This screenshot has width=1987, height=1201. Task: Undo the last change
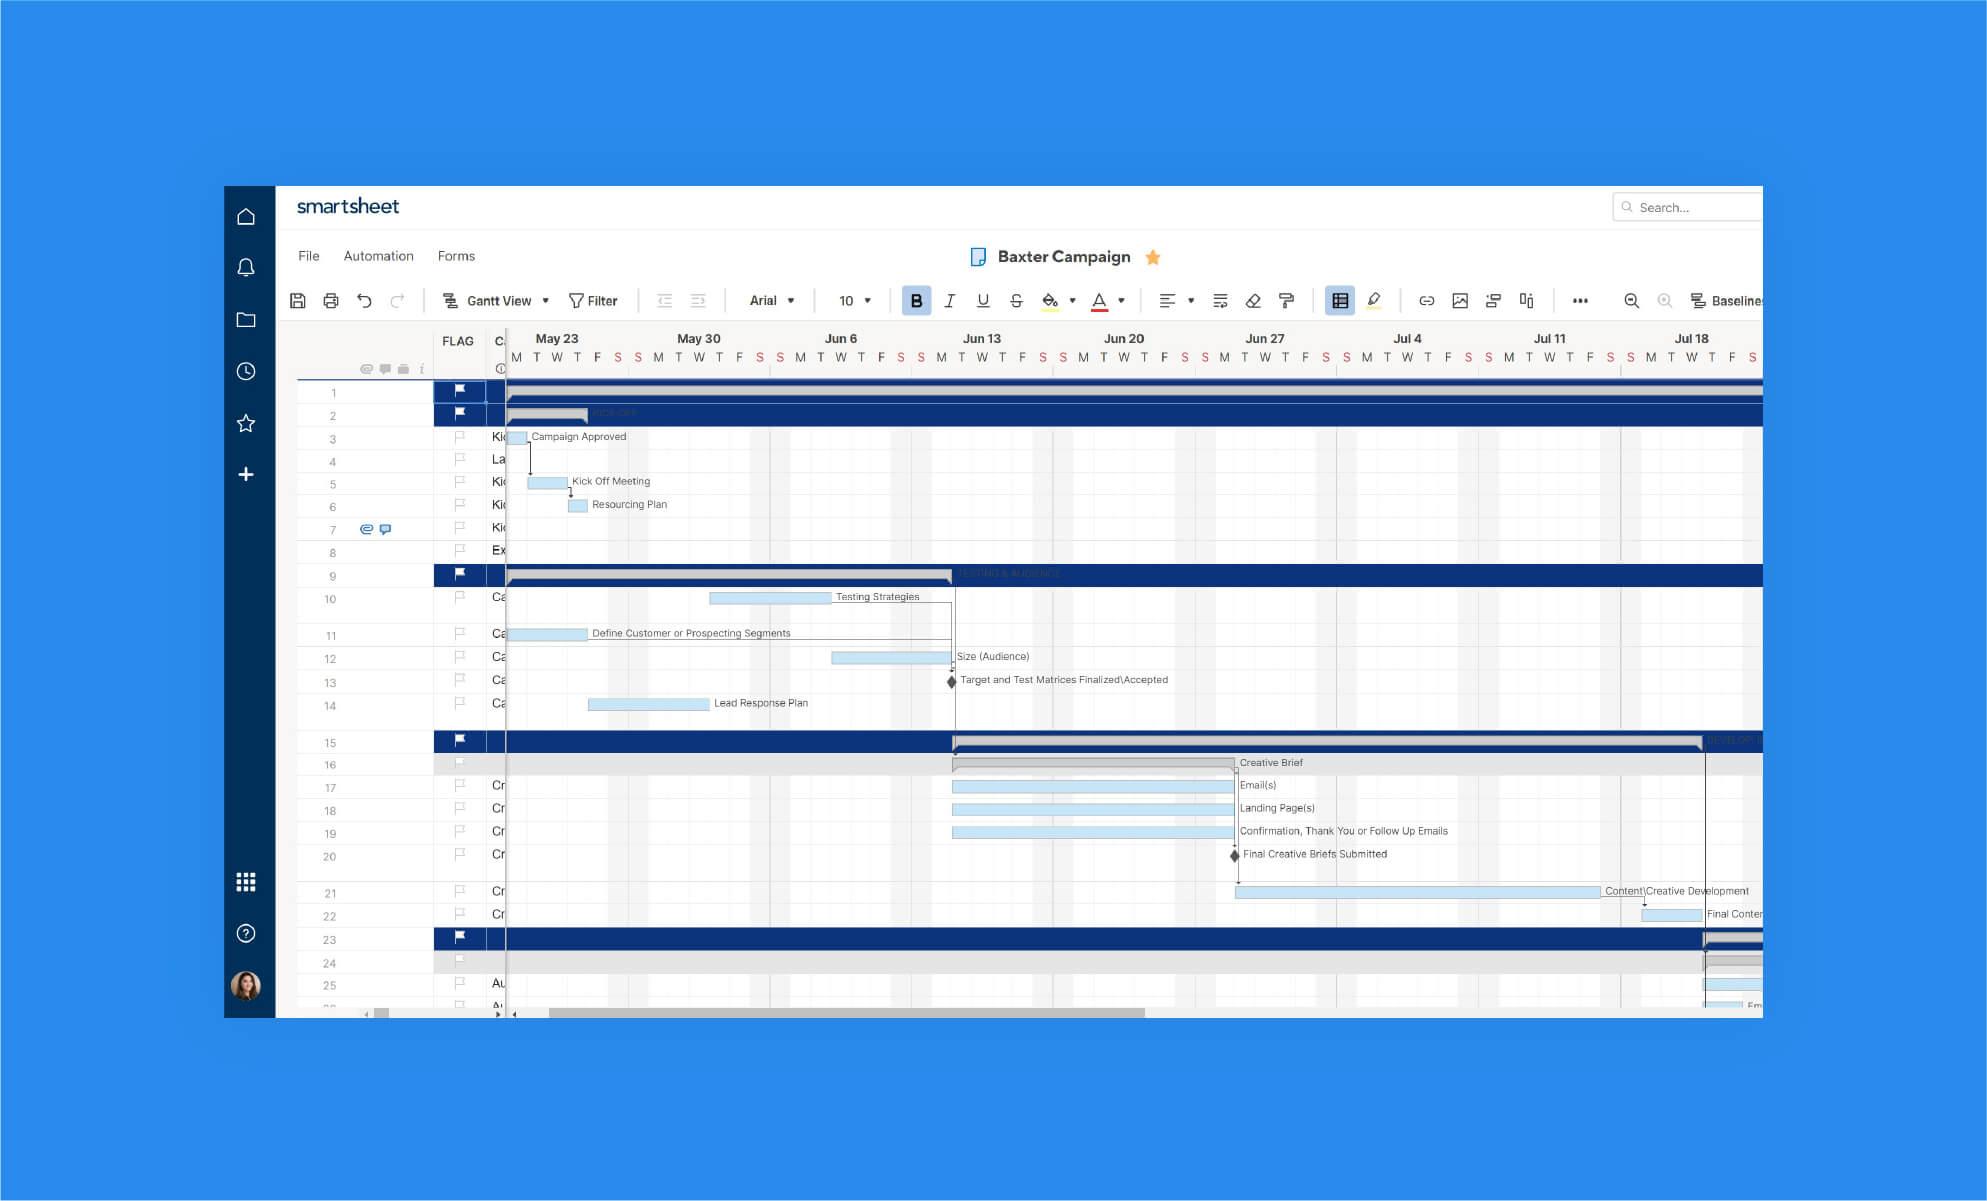[364, 300]
